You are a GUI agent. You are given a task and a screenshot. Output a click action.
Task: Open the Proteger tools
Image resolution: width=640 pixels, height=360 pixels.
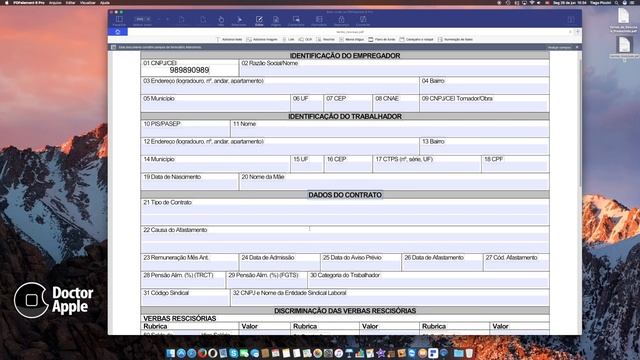(341, 21)
